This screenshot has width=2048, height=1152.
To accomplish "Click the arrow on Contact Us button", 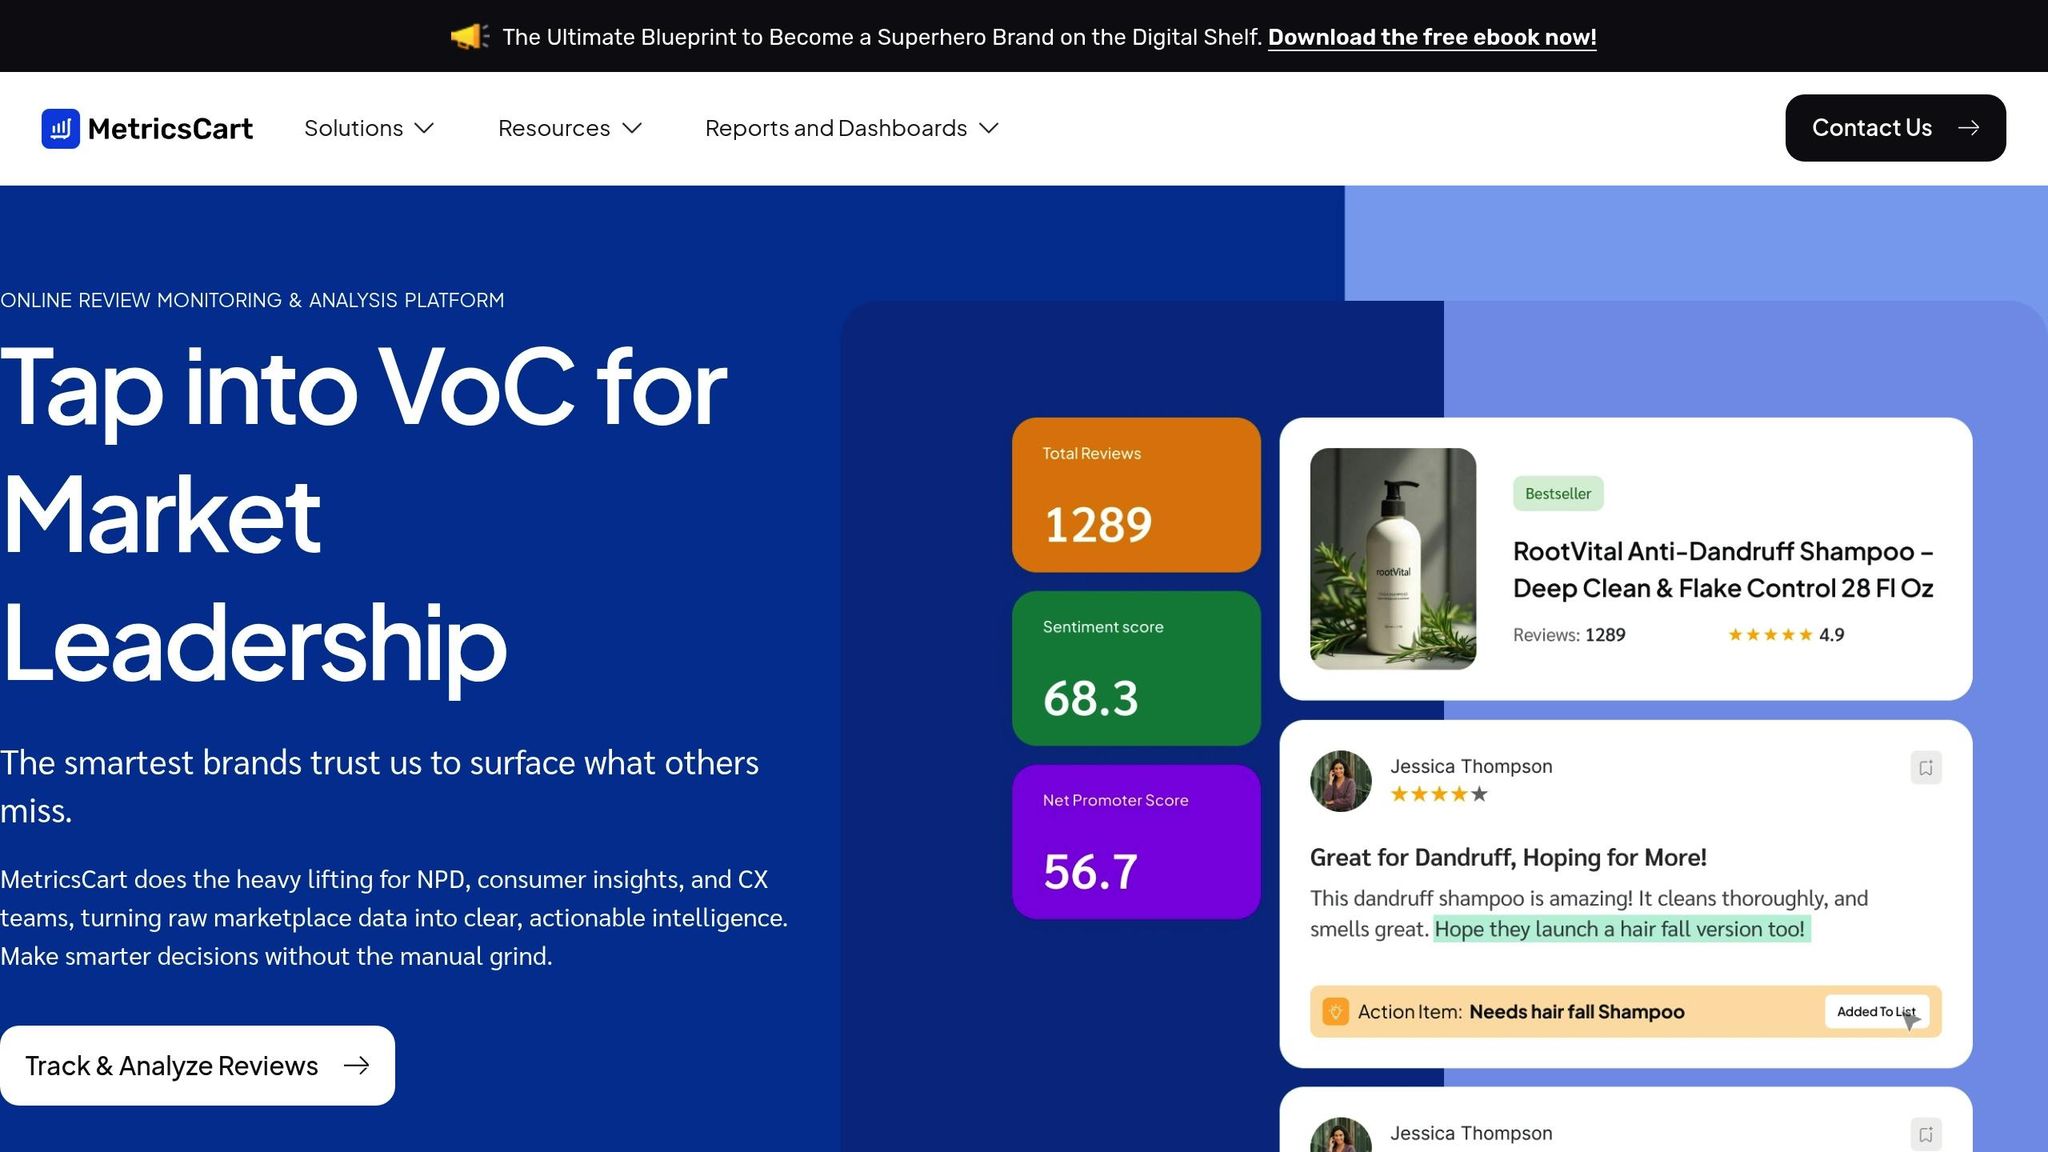I will pos(1968,128).
